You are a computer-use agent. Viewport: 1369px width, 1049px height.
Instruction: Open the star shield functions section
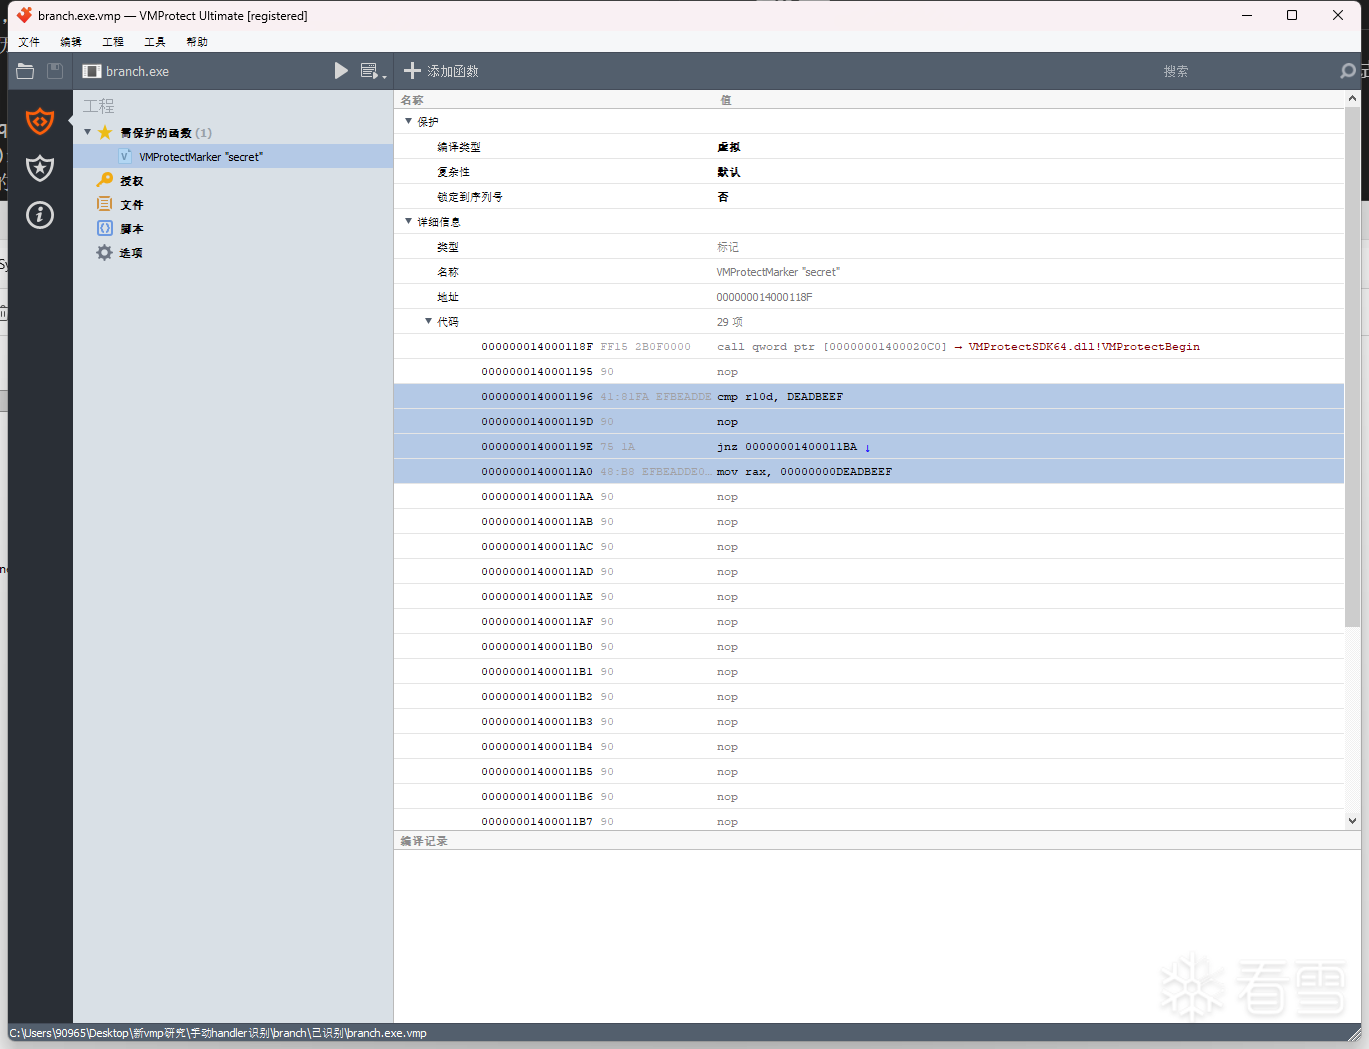click(40, 167)
